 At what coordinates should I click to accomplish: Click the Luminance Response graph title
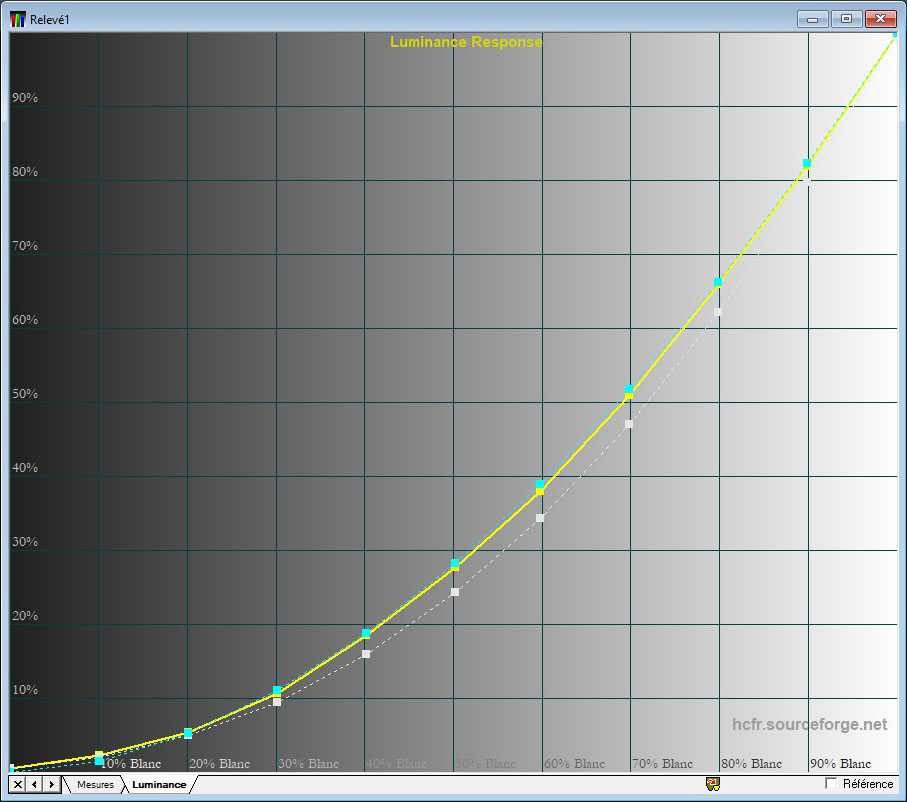click(x=466, y=42)
